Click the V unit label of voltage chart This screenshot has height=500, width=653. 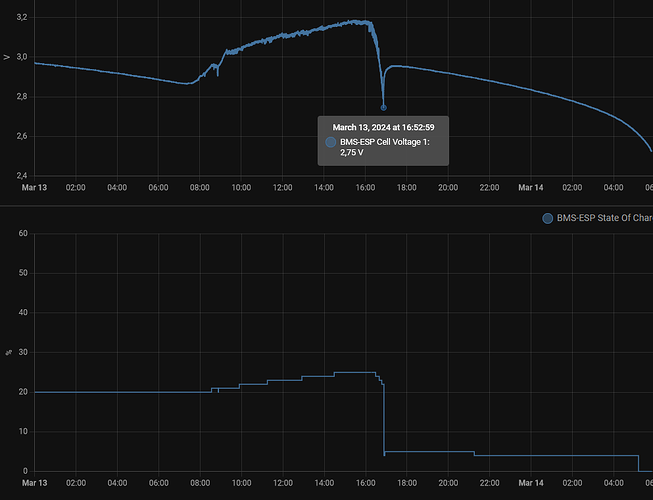coord(7,57)
